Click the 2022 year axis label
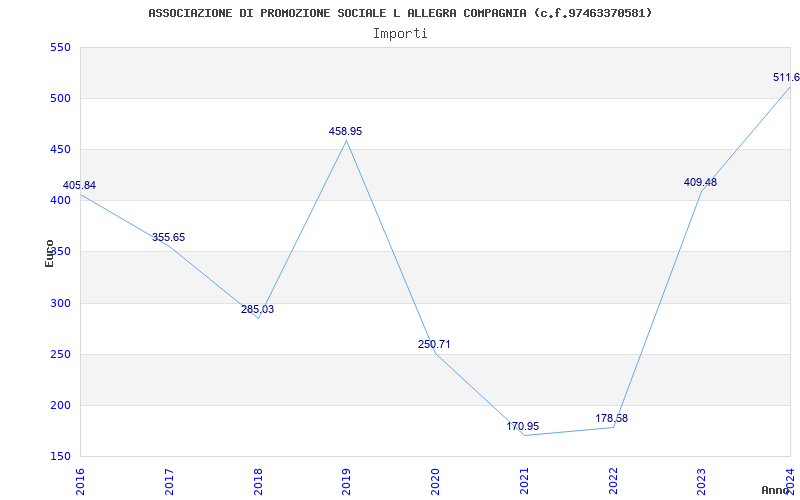This screenshot has height=500, width=800. tap(613, 481)
